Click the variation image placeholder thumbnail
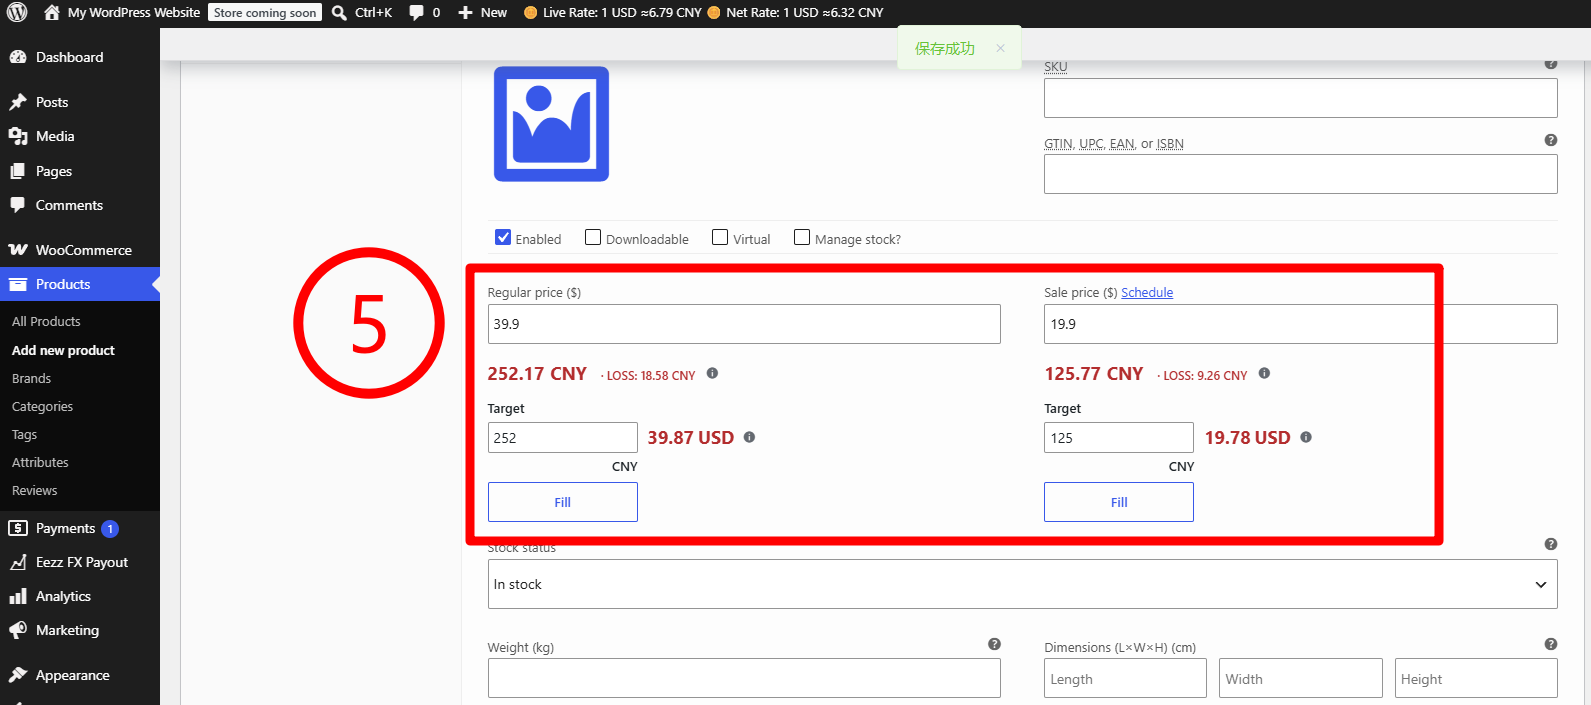Image resolution: width=1591 pixels, height=705 pixels. pos(551,124)
